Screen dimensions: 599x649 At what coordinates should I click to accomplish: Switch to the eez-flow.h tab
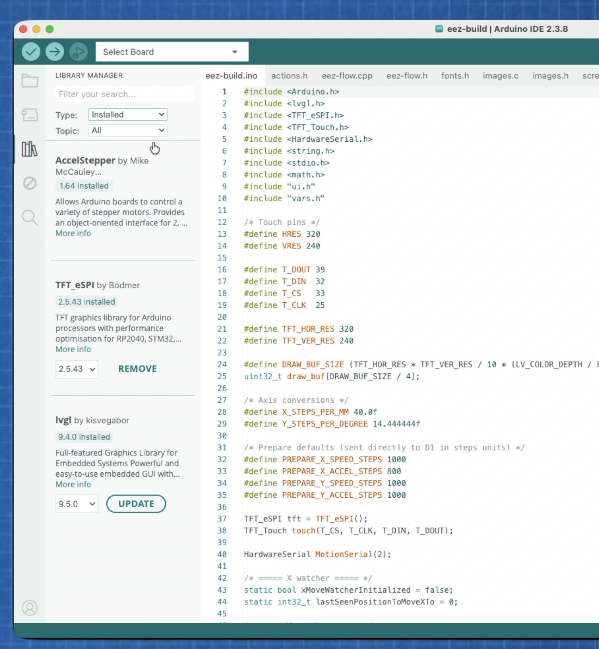[x=407, y=76]
